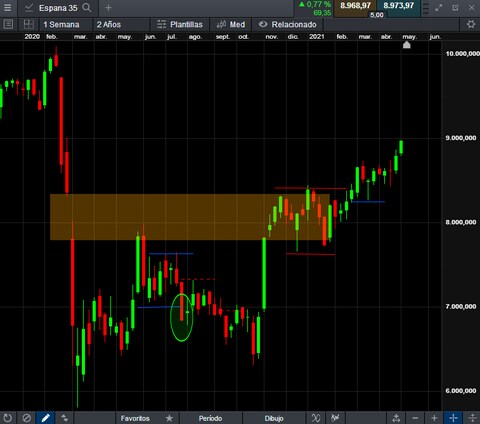Toggle the Relacionado eye option
The height and width of the screenshot is (424, 480).
pos(288,24)
